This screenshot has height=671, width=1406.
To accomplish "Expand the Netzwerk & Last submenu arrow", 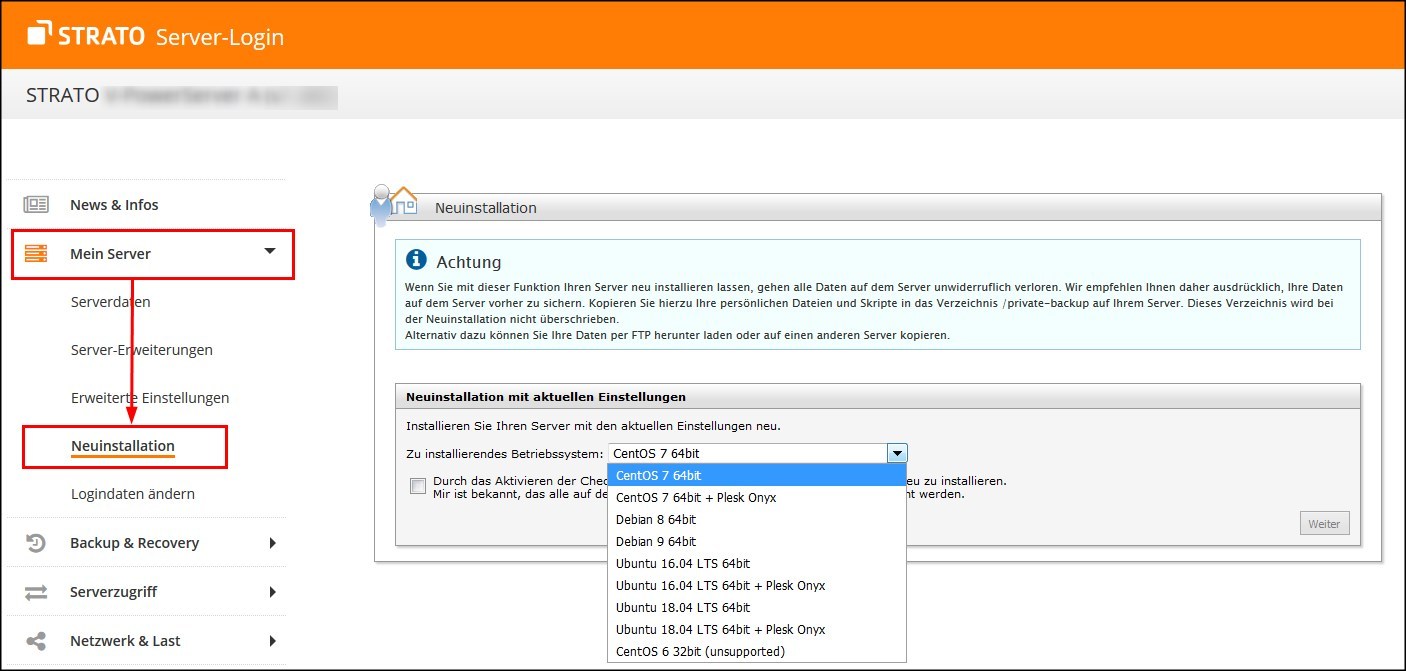I will pyautogui.click(x=272, y=641).
